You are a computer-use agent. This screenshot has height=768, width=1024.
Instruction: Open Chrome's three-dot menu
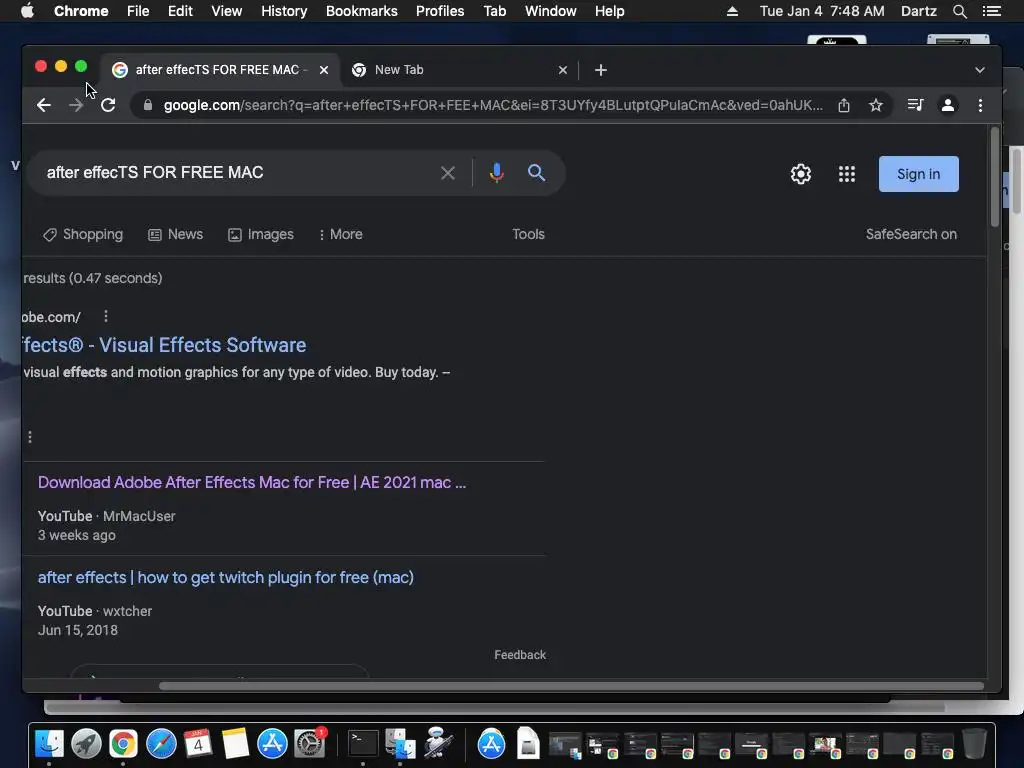pyautogui.click(x=980, y=105)
